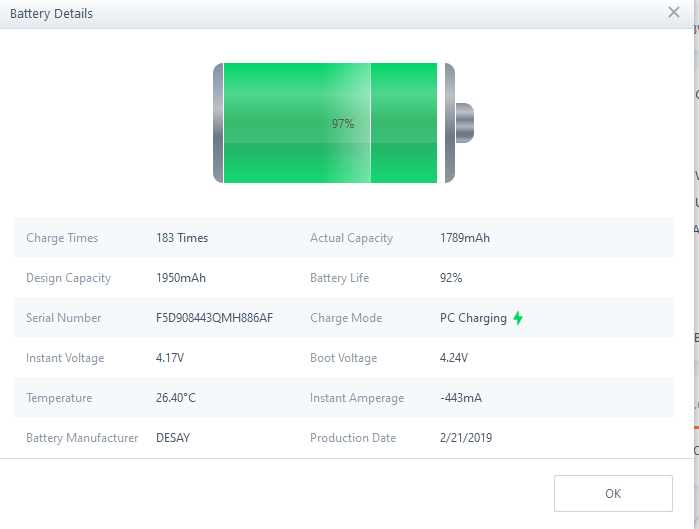
Task: Click the OK button
Action: [613, 493]
